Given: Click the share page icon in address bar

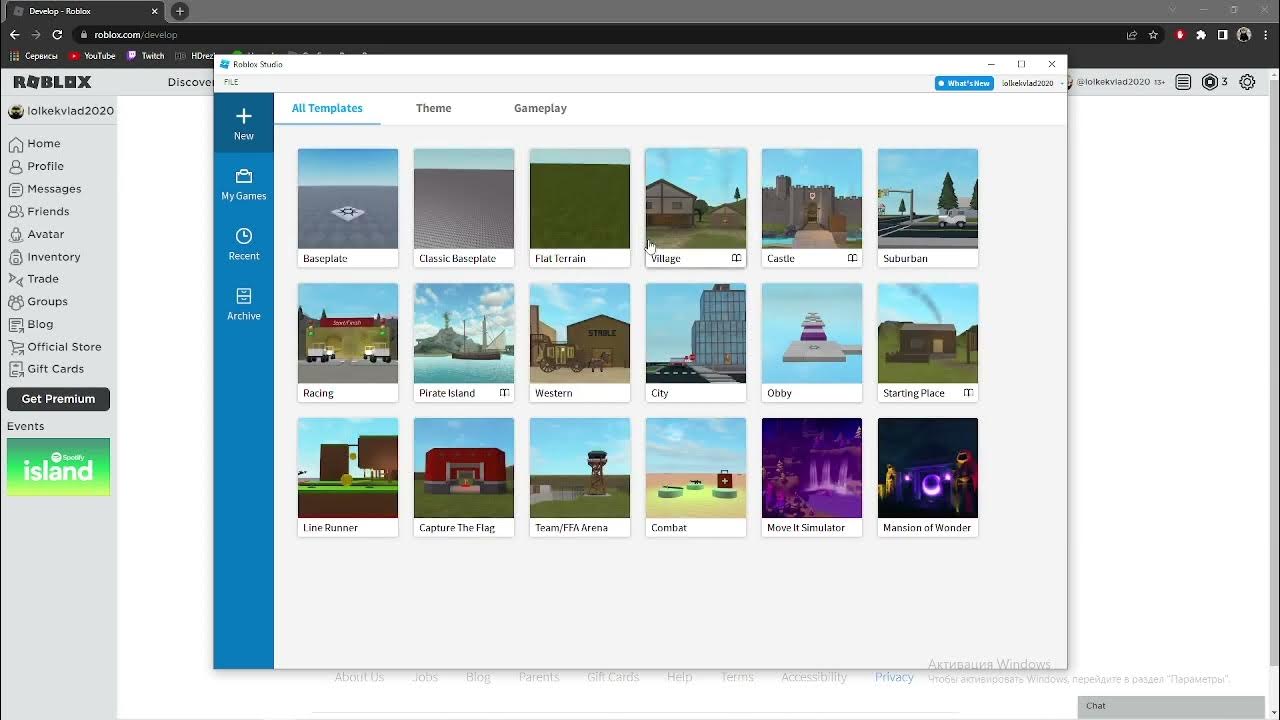Looking at the screenshot, I should pyautogui.click(x=1131, y=34).
